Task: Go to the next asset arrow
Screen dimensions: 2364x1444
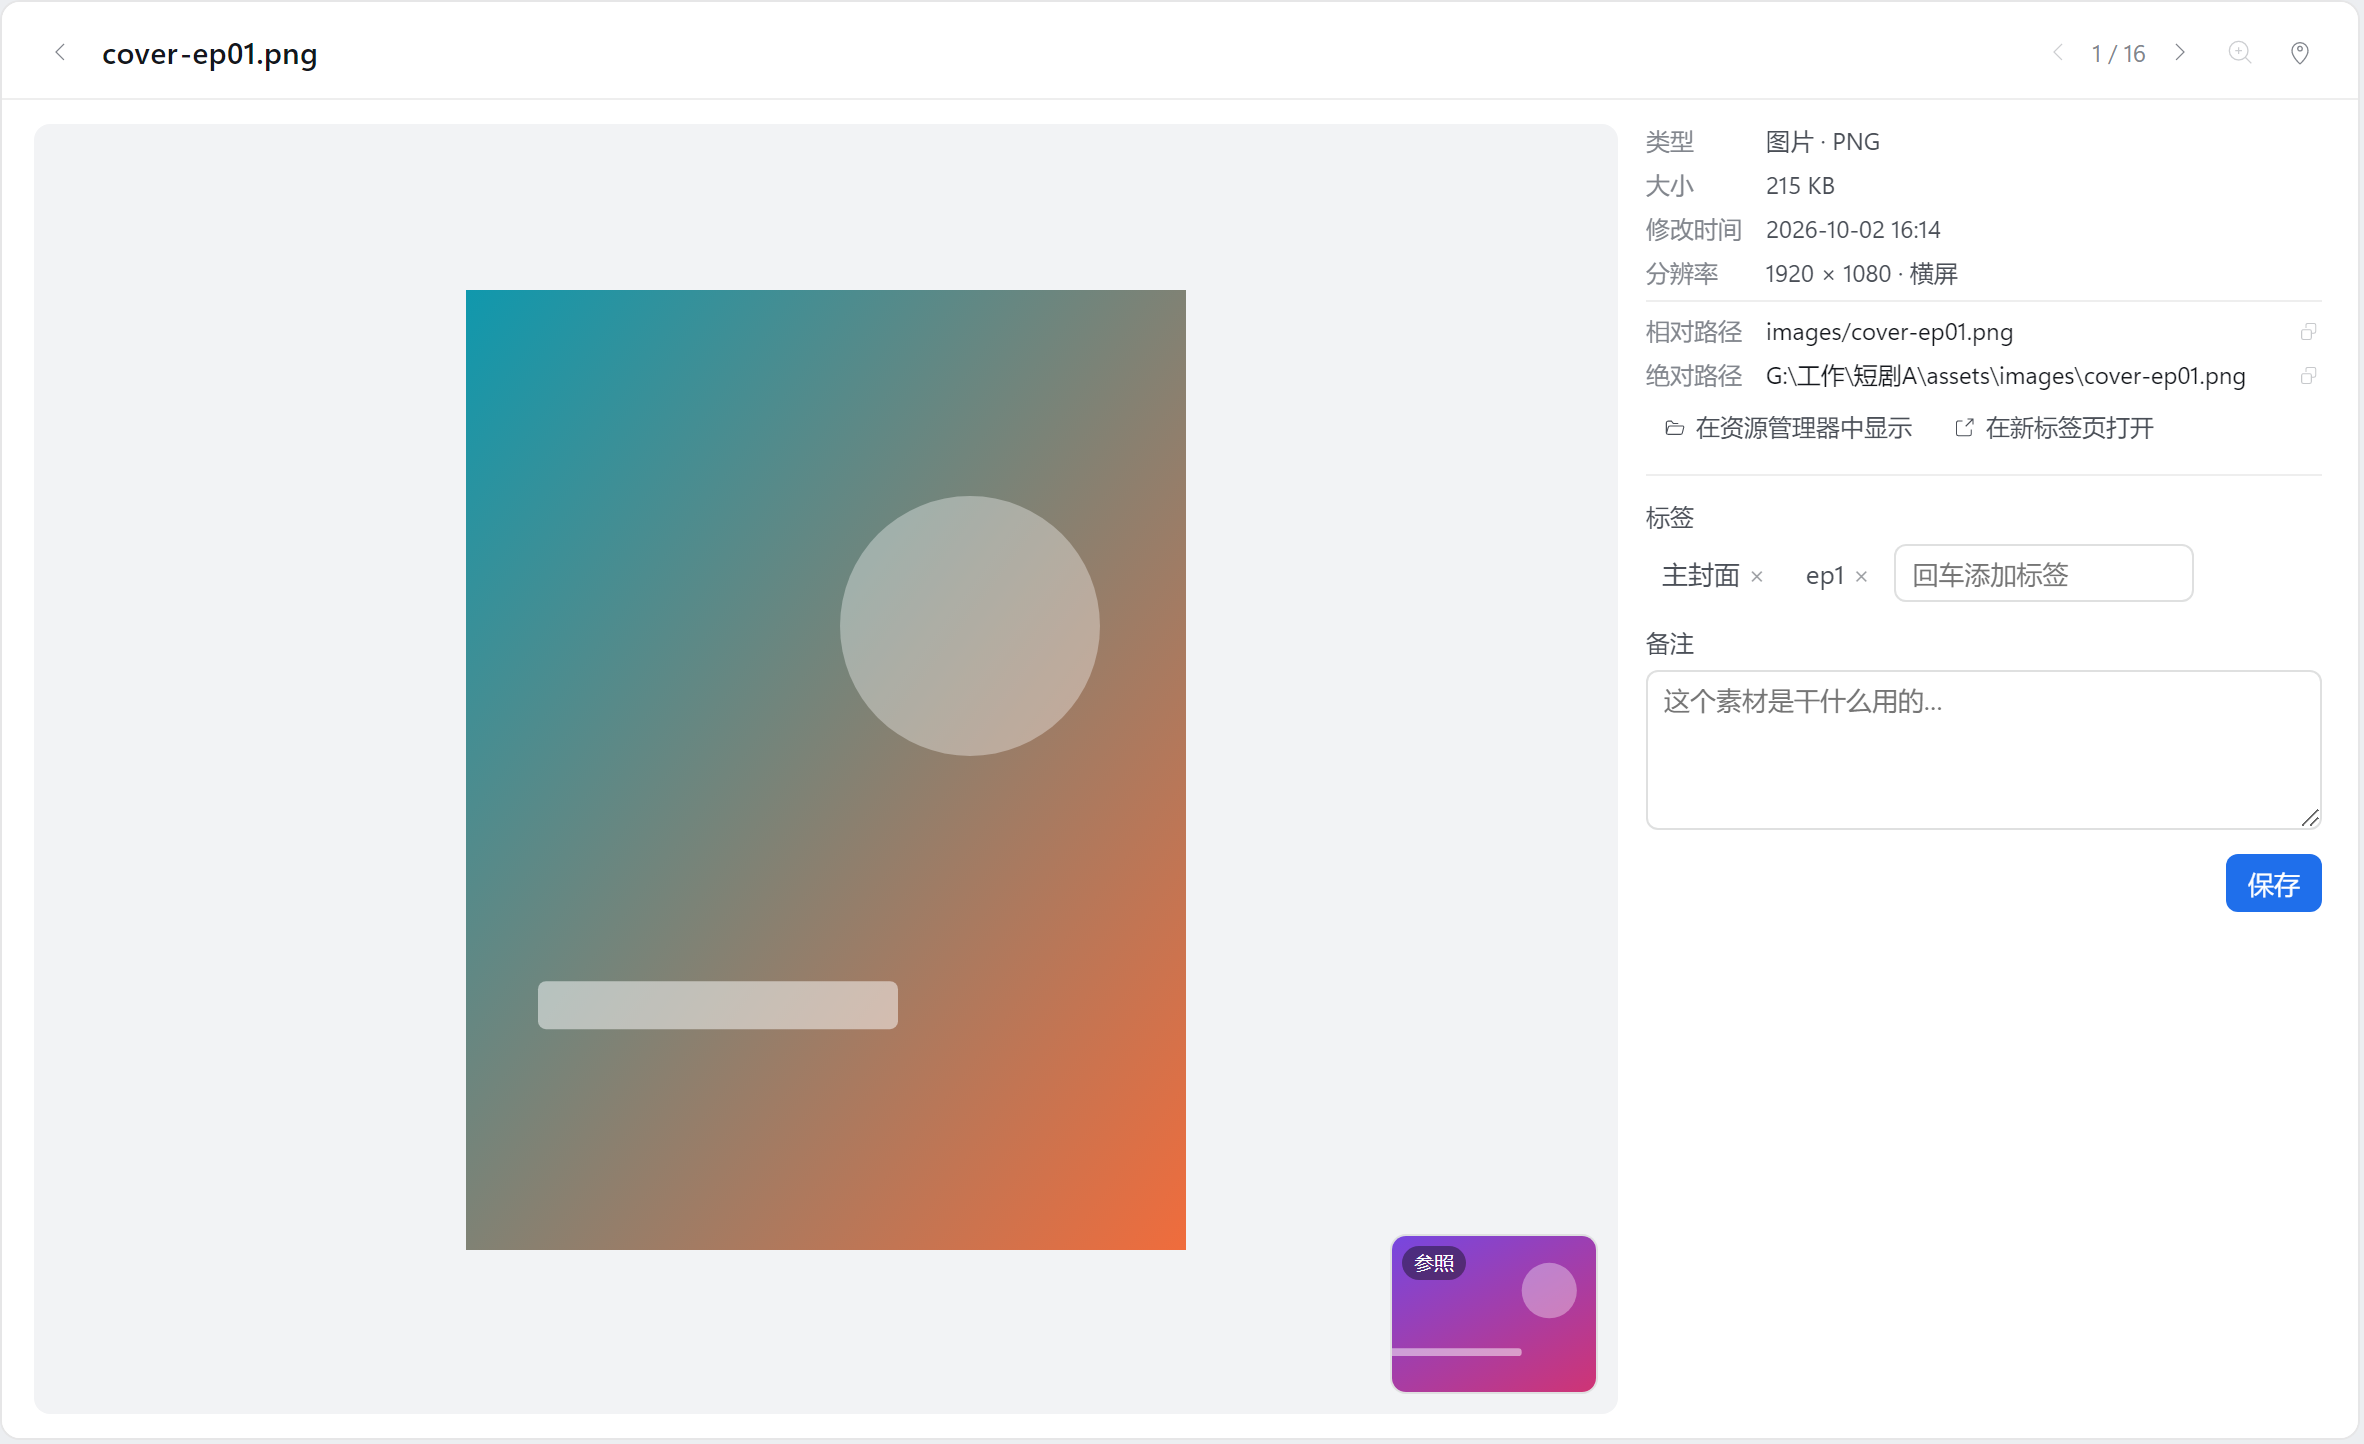Action: (x=2180, y=53)
